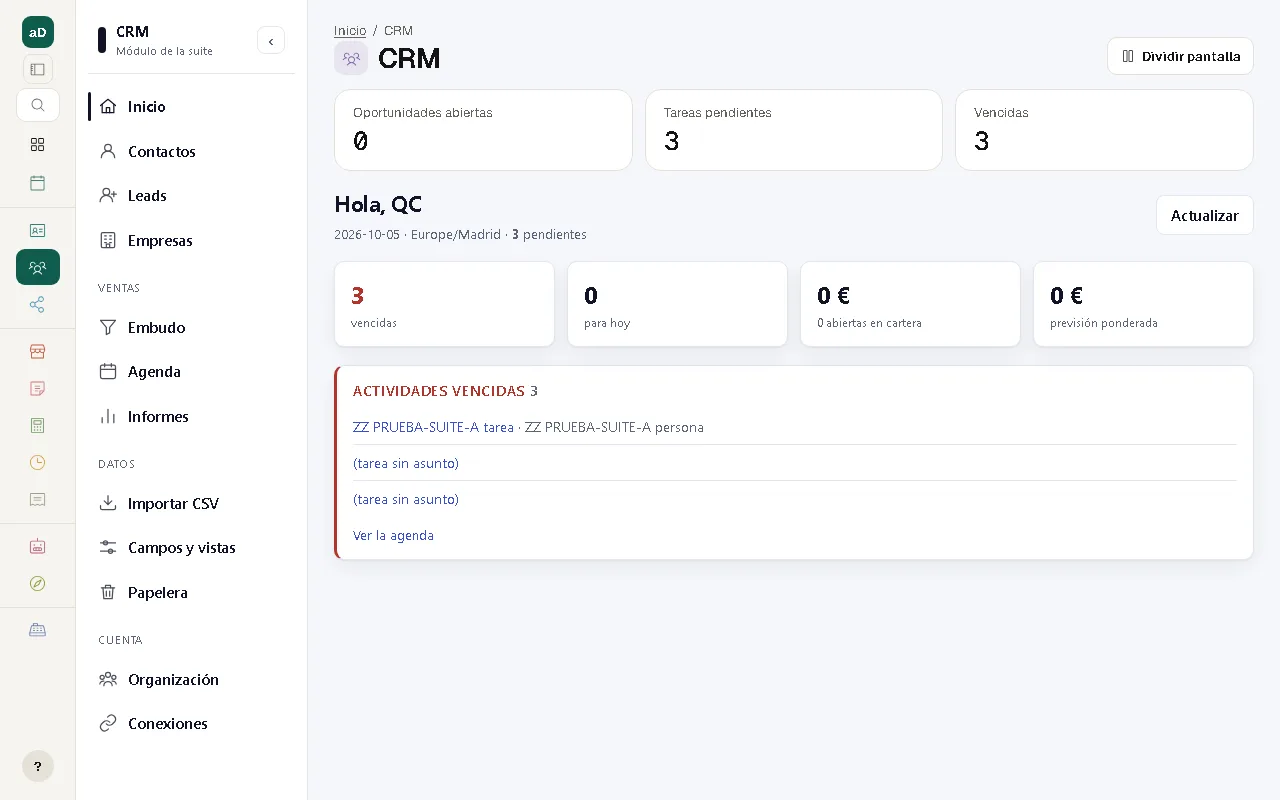Click the abiertas en cartera stat card
This screenshot has width=1280, height=800.
click(910, 304)
